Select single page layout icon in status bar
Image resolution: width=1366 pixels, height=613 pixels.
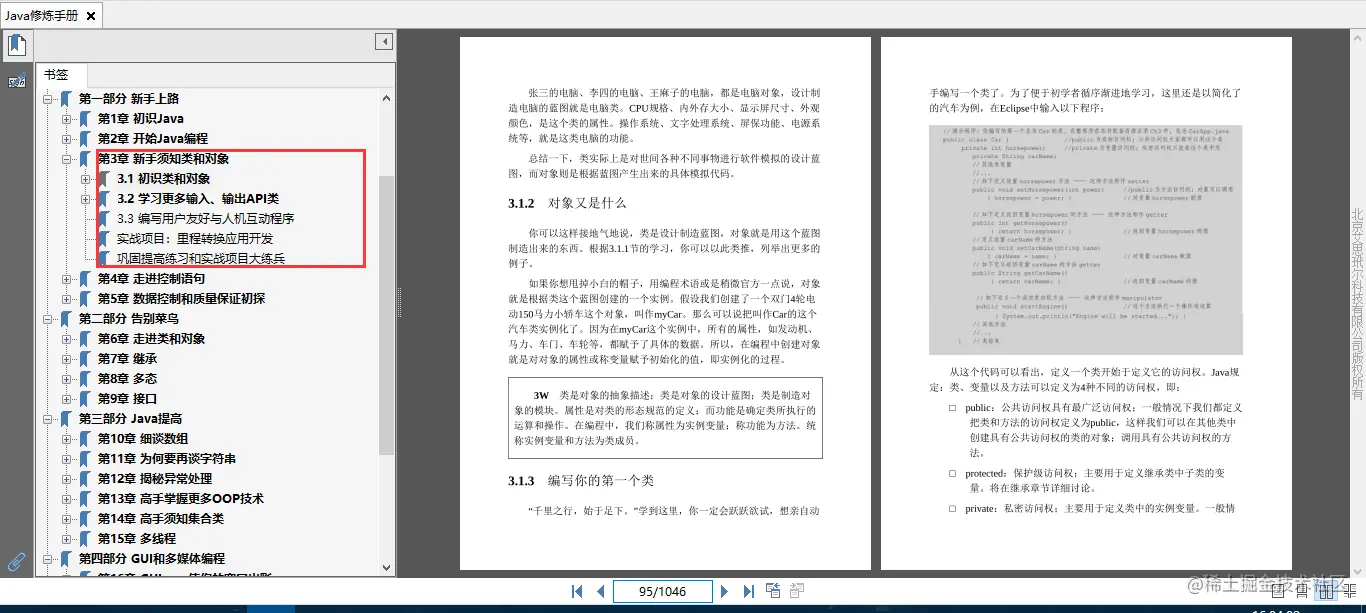pyautogui.click(x=1278, y=592)
